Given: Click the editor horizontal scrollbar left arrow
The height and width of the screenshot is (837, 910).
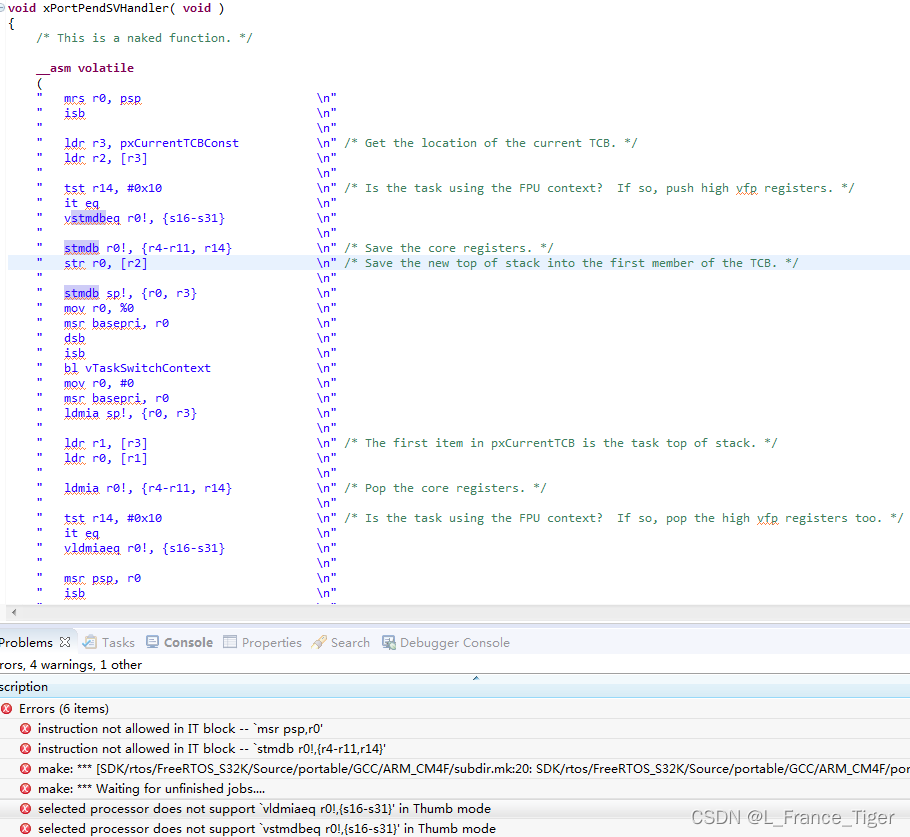Looking at the screenshot, I should pyautogui.click(x=14, y=612).
